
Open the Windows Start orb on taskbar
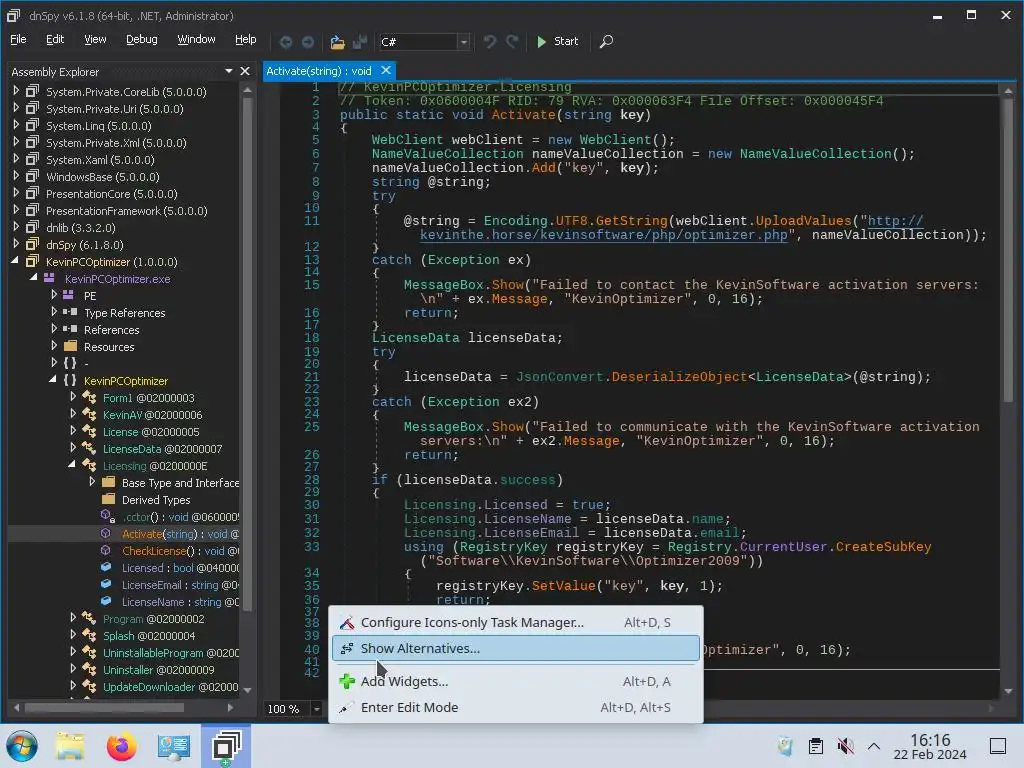coord(22,746)
